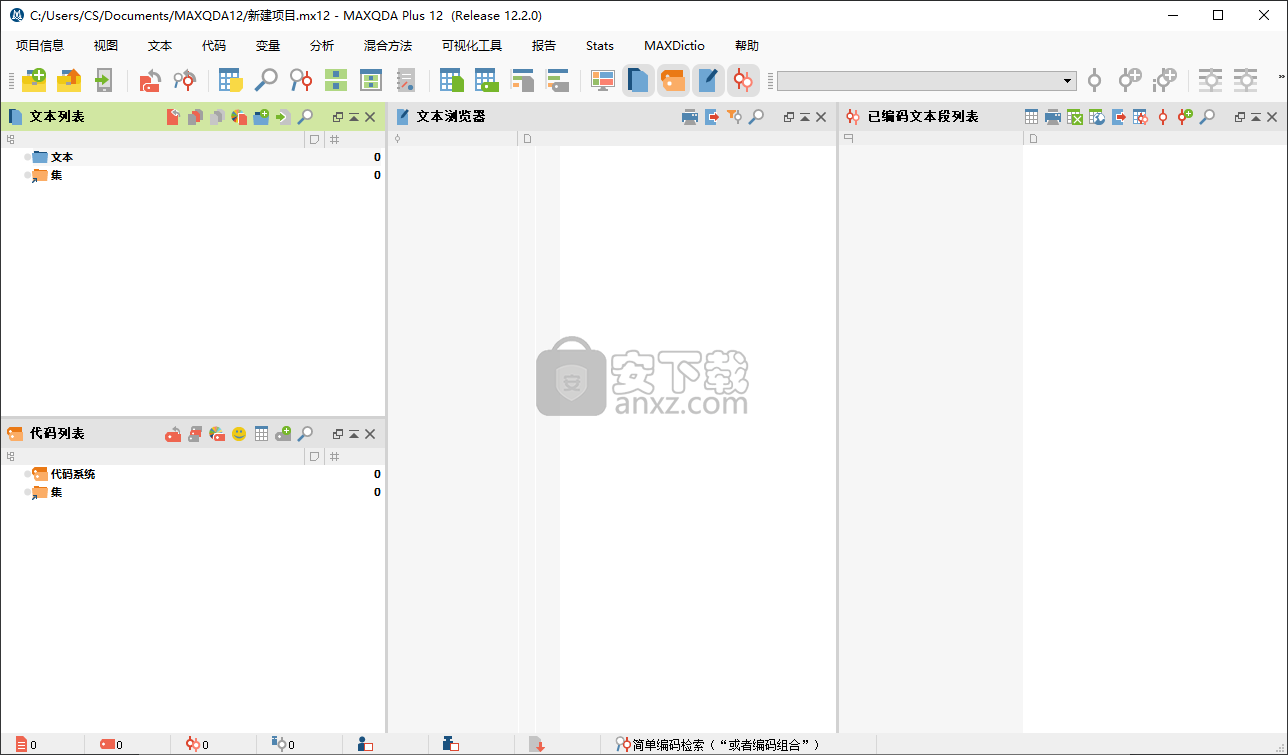
Task: Collapse the 文本列表 panel with triangle button
Action: (x=354, y=117)
